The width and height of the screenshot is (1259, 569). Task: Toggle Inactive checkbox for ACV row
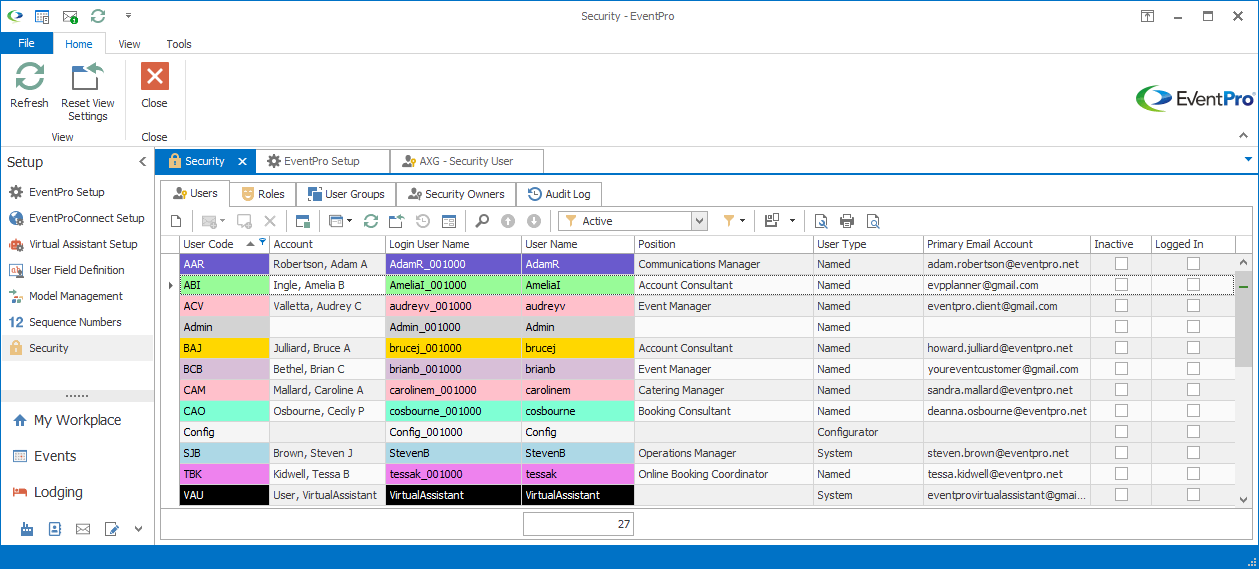(x=1121, y=306)
